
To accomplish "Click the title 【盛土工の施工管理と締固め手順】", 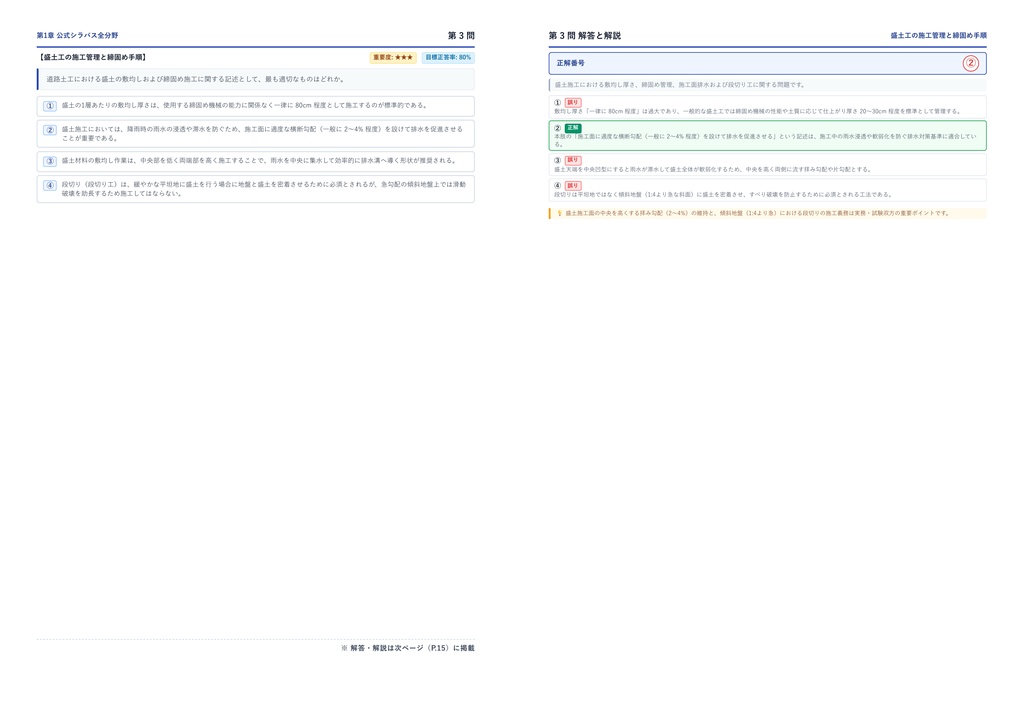I will (x=92, y=57).
